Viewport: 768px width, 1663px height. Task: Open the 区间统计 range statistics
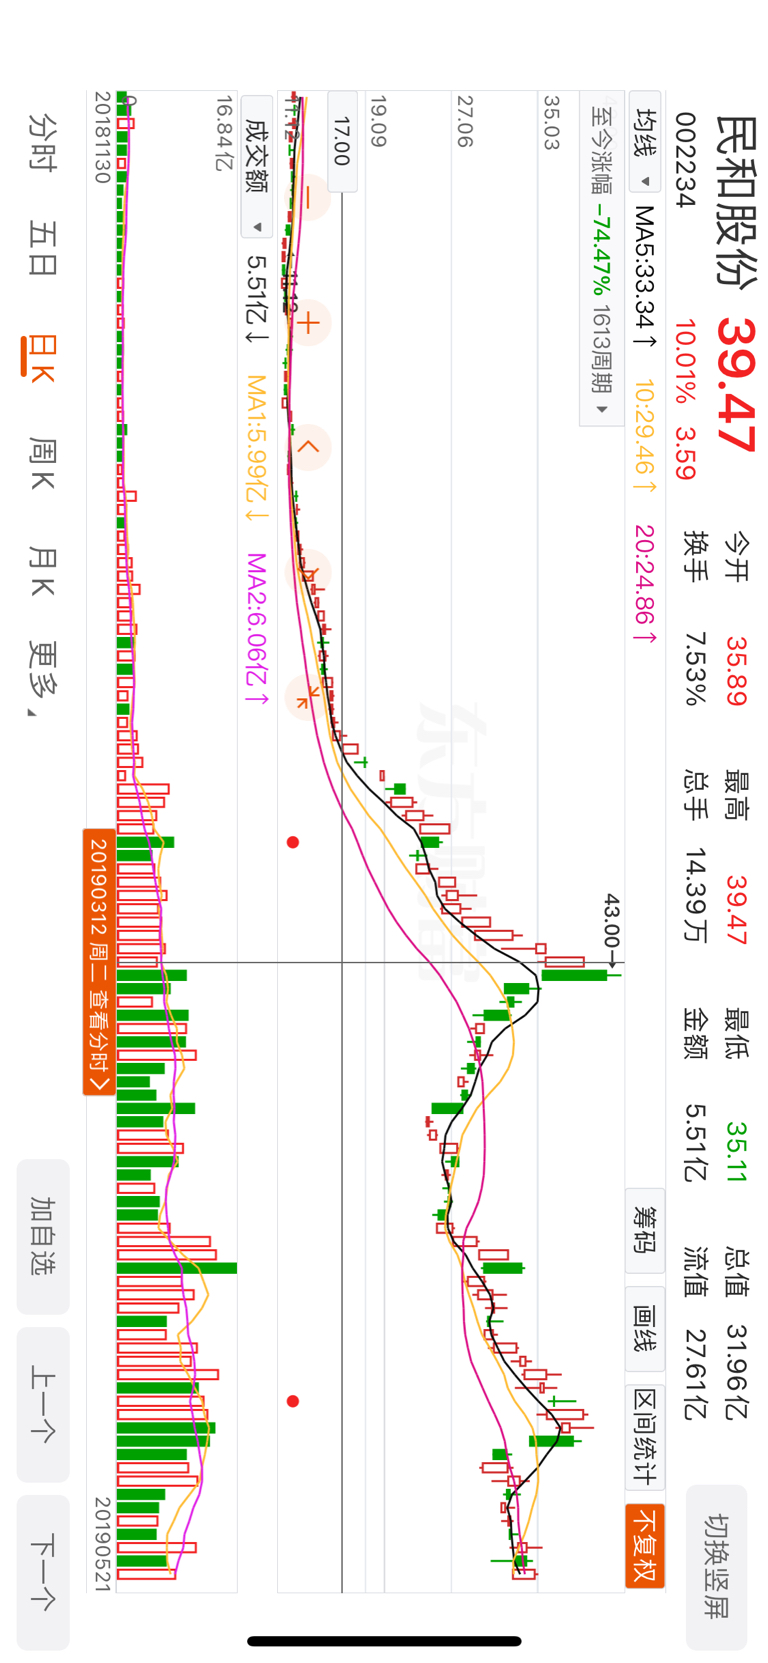tap(645, 1437)
